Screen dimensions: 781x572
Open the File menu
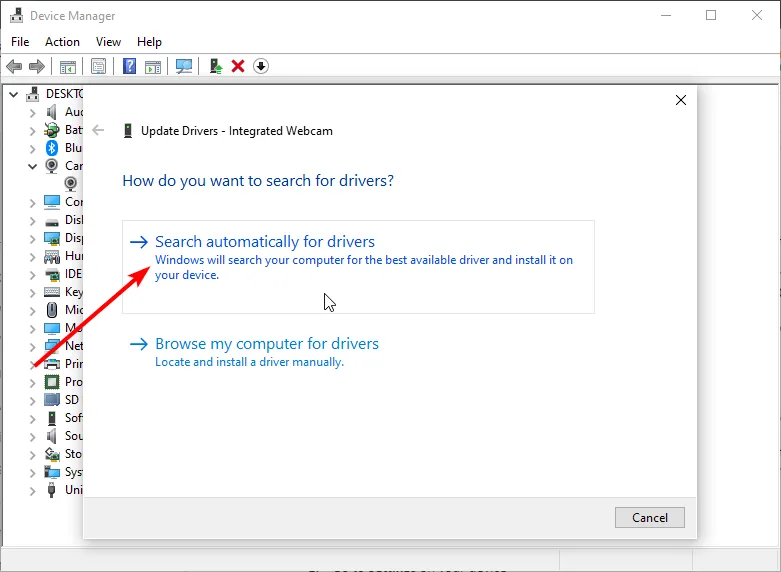tap(20, 42)
